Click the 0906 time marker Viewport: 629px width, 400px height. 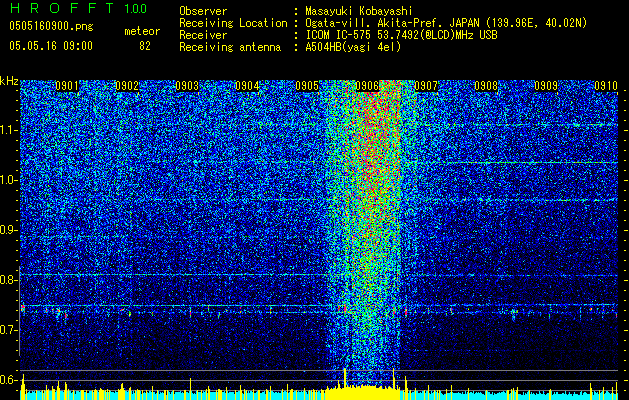367,86
